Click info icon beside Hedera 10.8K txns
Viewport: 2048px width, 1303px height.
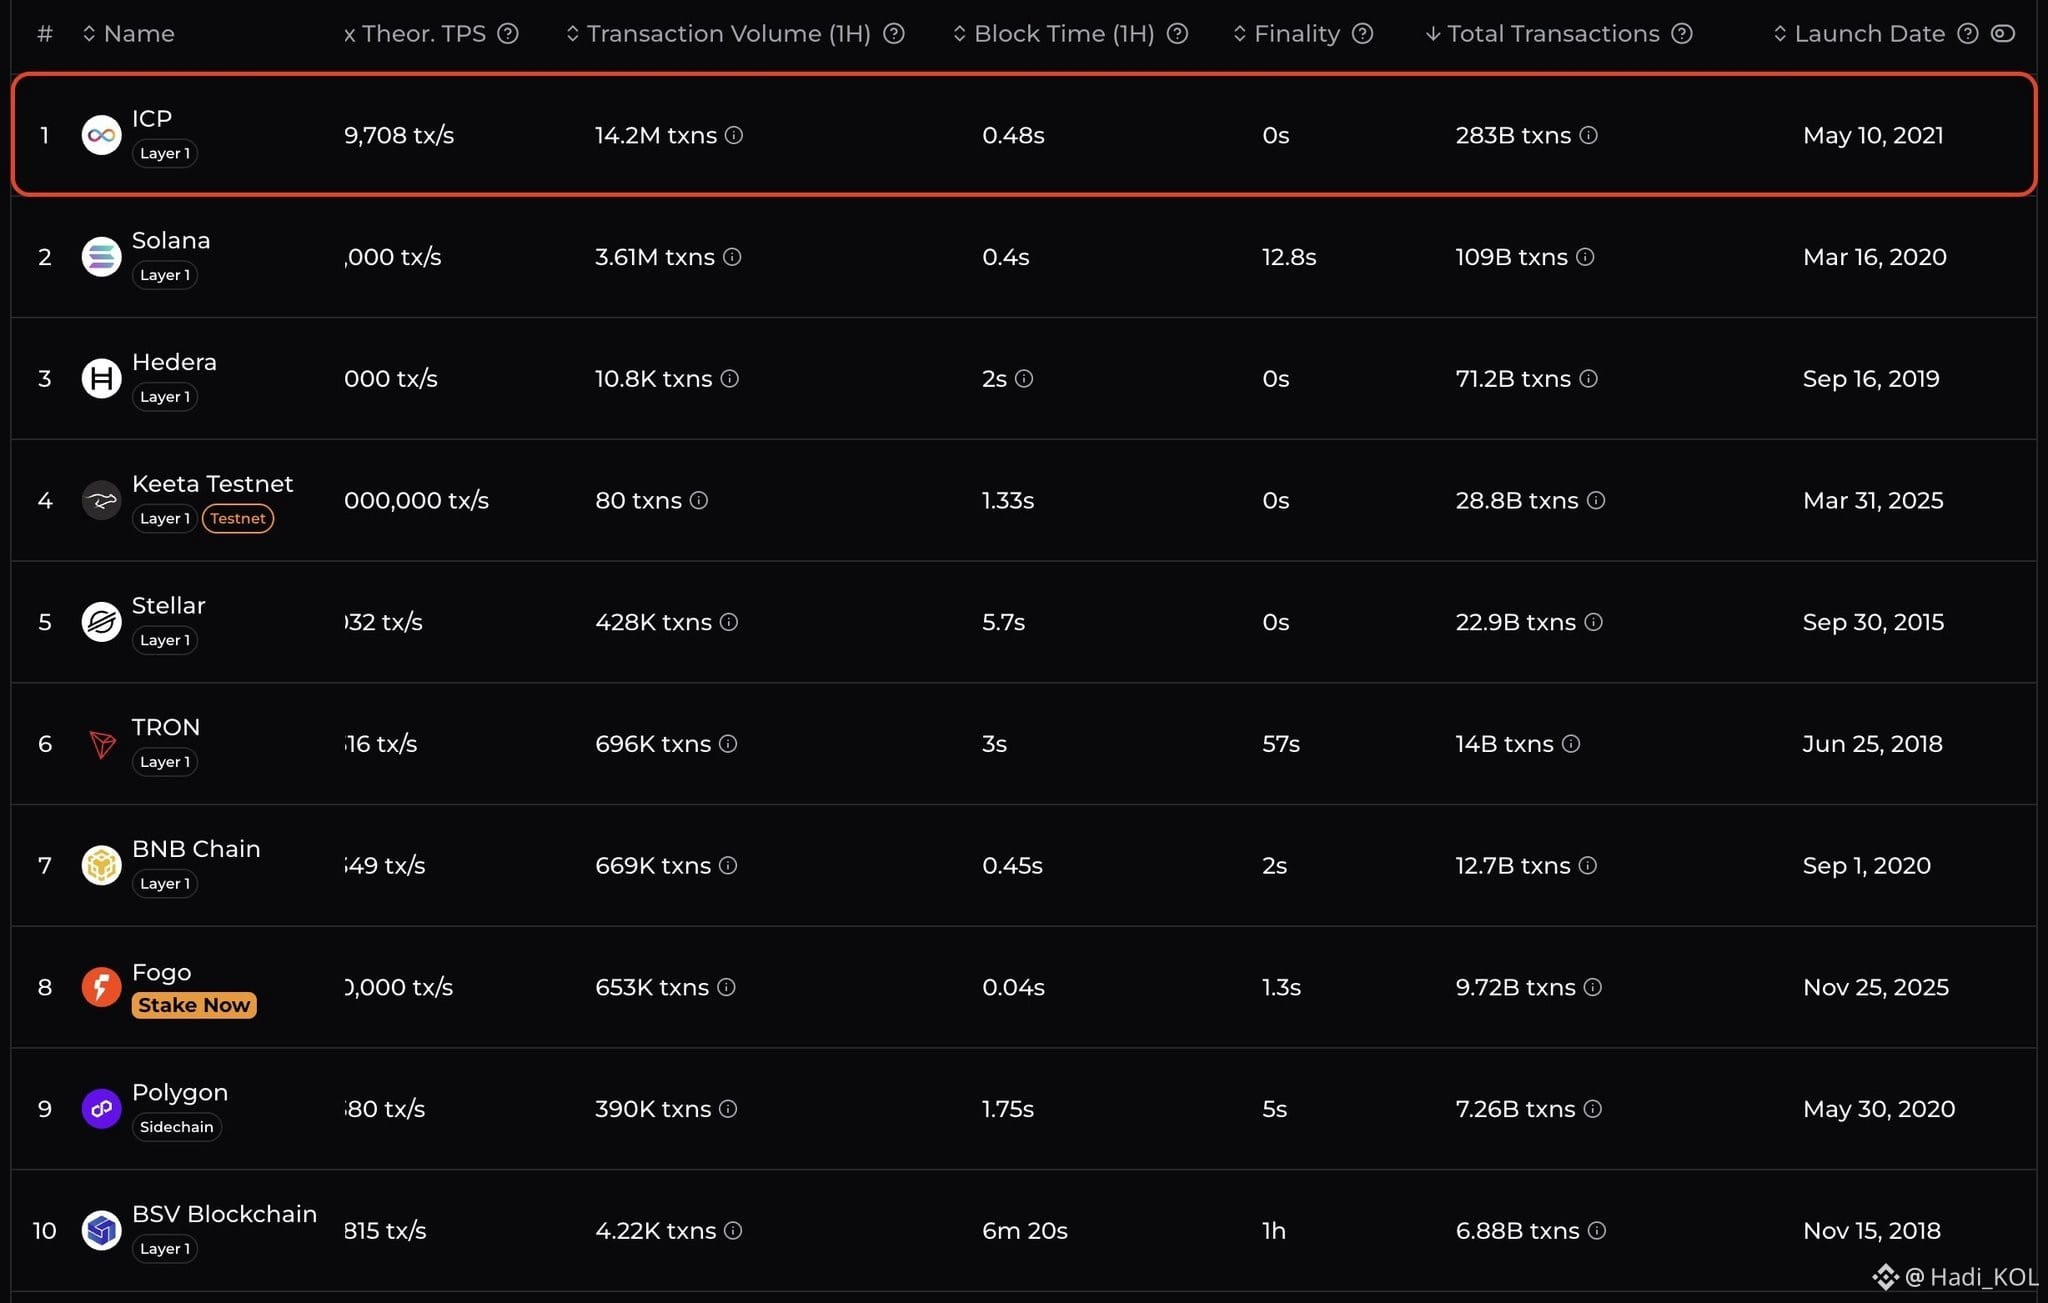pos(730,379)
